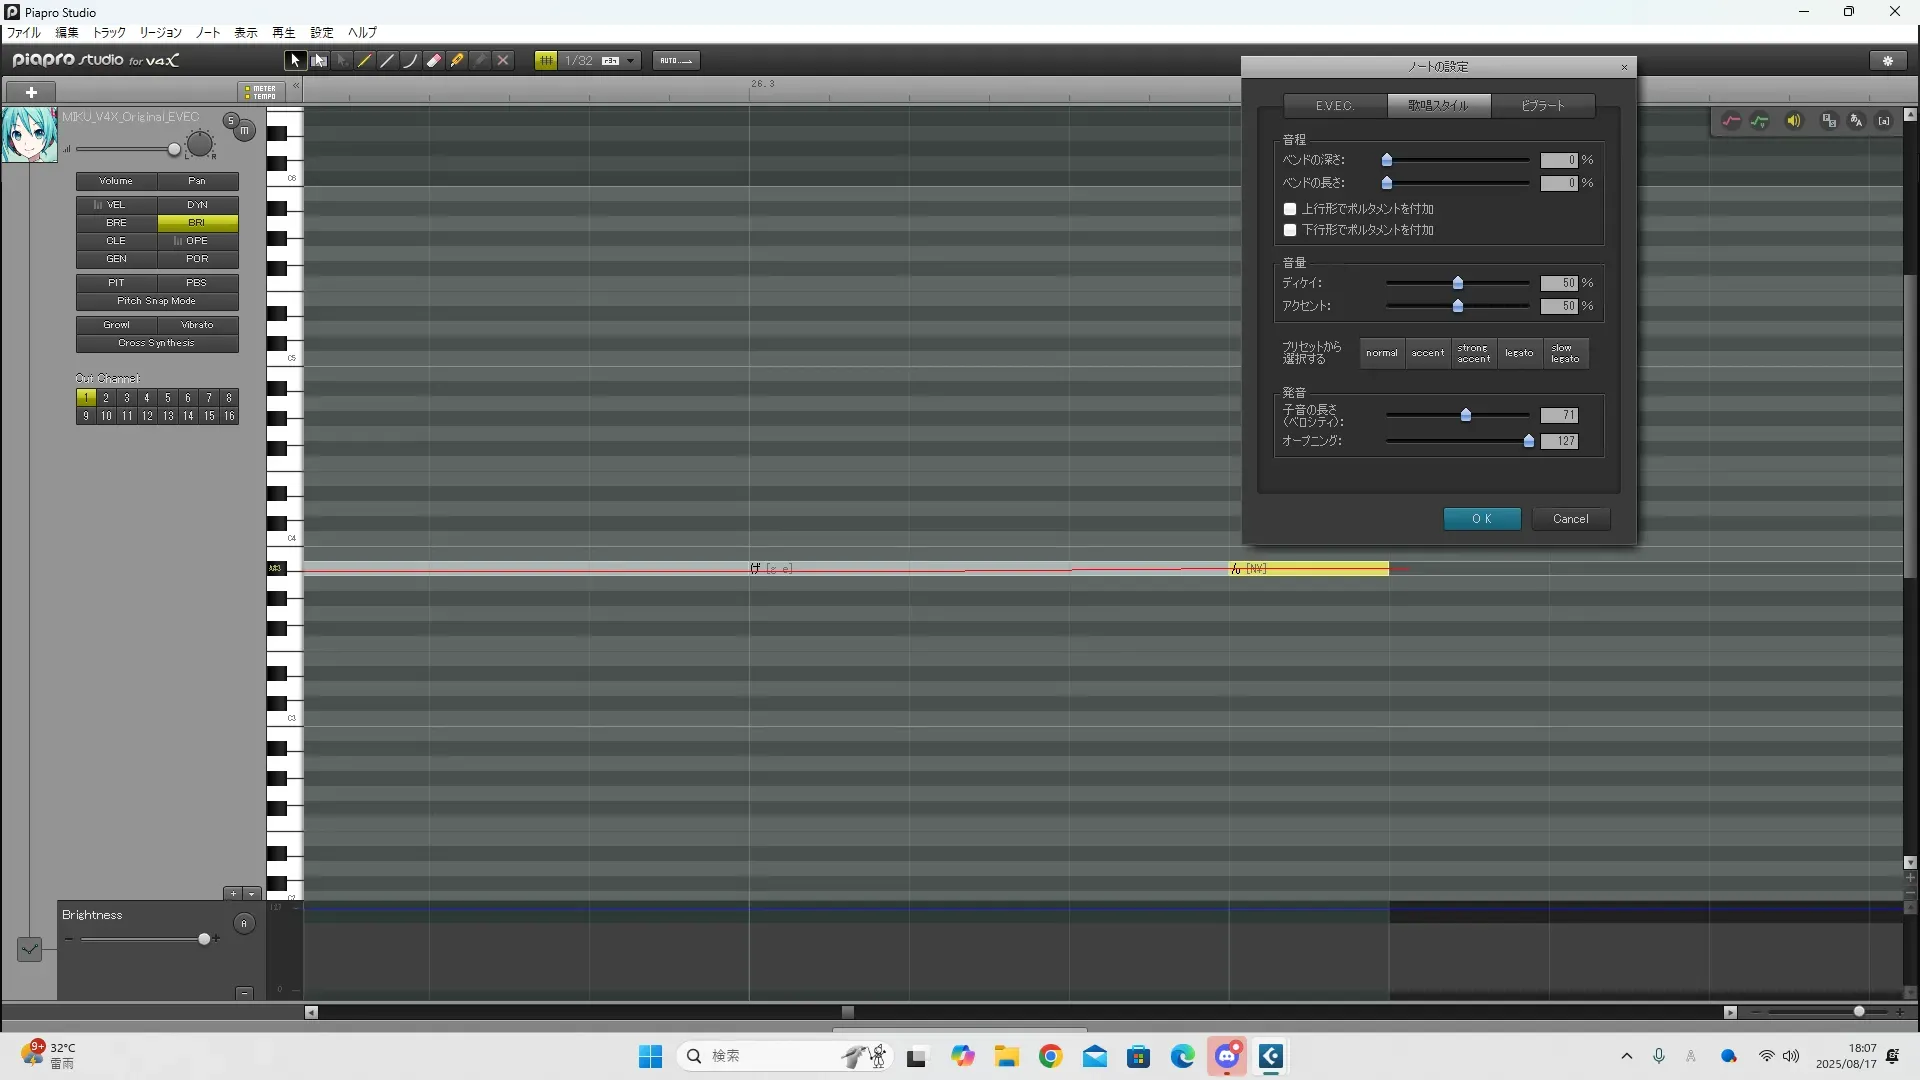Enable ascending portamento checkbox
This screenshot has width=1920, height=1080.
[x=1290, y=209]
